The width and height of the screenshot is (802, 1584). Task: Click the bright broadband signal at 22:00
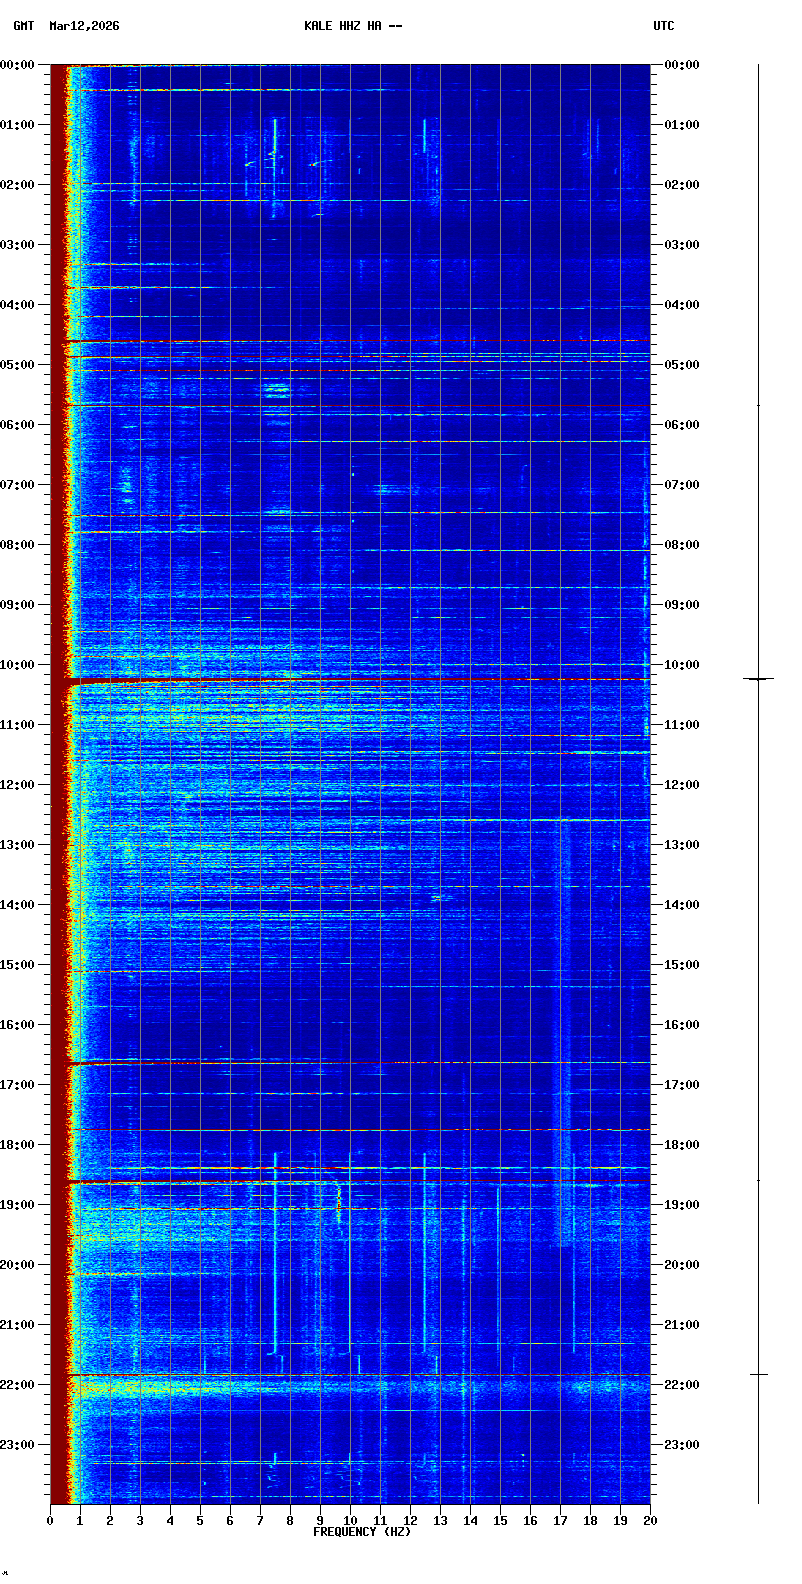350,1387
